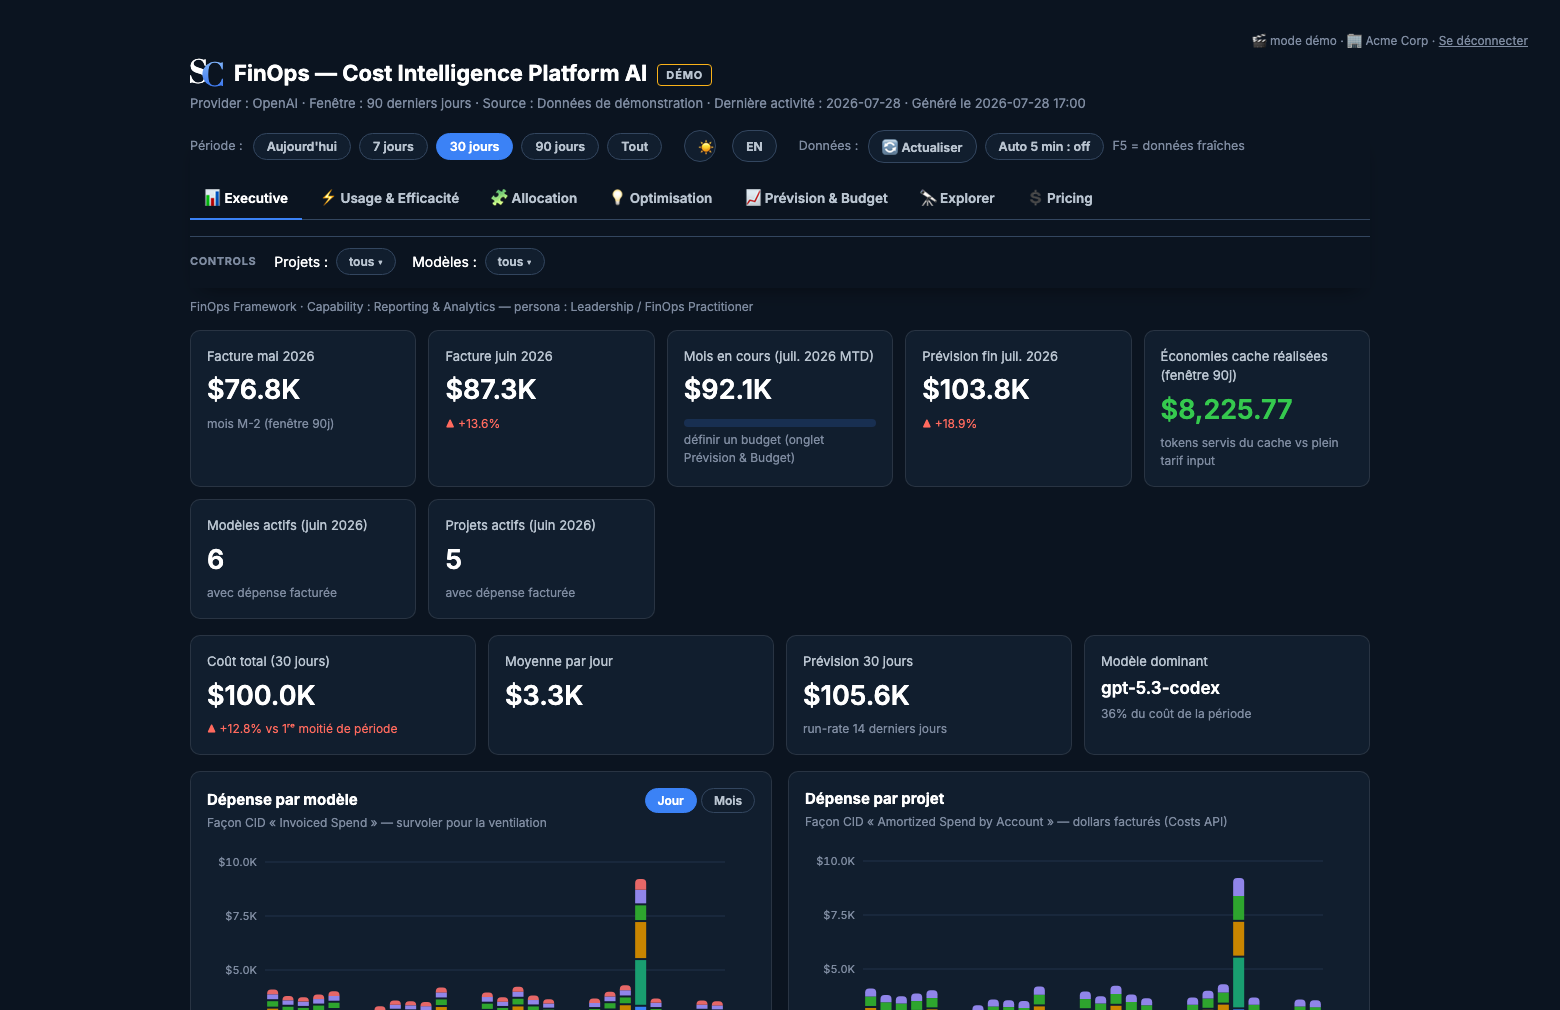
Task: Click the cache savings value $8,225.77
Action: click(1227, 409)
